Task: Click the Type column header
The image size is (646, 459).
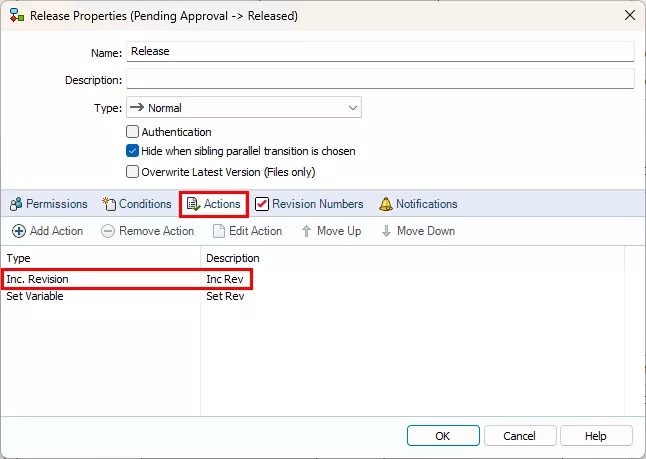Action: pyautogui.click(x=101, y=258)
